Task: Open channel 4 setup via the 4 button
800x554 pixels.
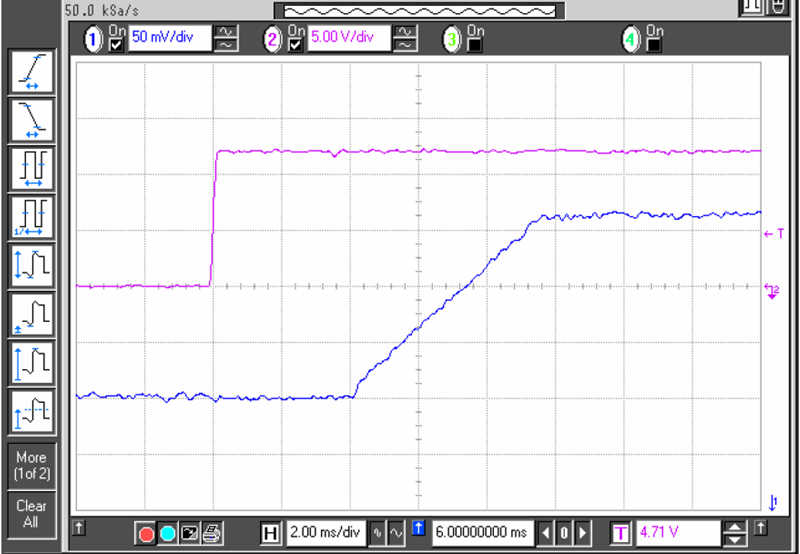Action: coord(631,39)
